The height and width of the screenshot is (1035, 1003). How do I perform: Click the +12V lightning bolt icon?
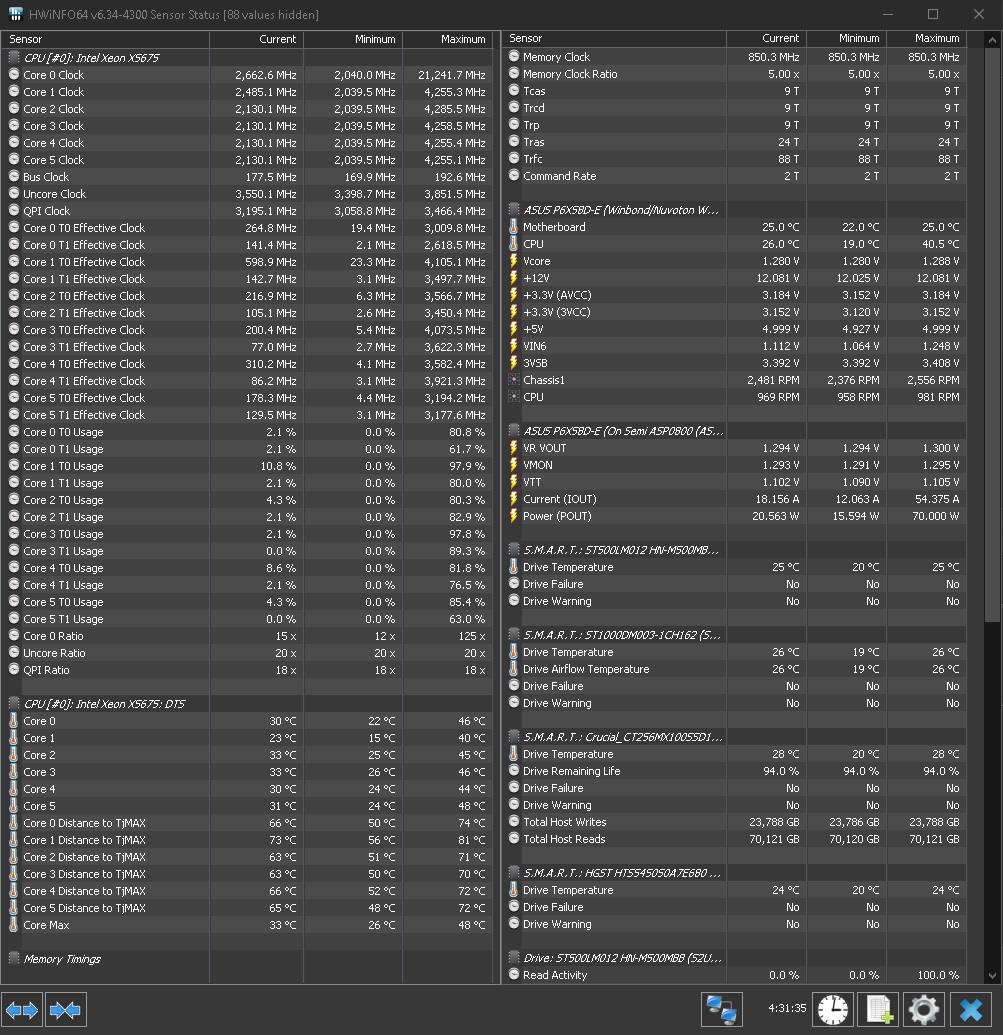(x=513, y=278)
